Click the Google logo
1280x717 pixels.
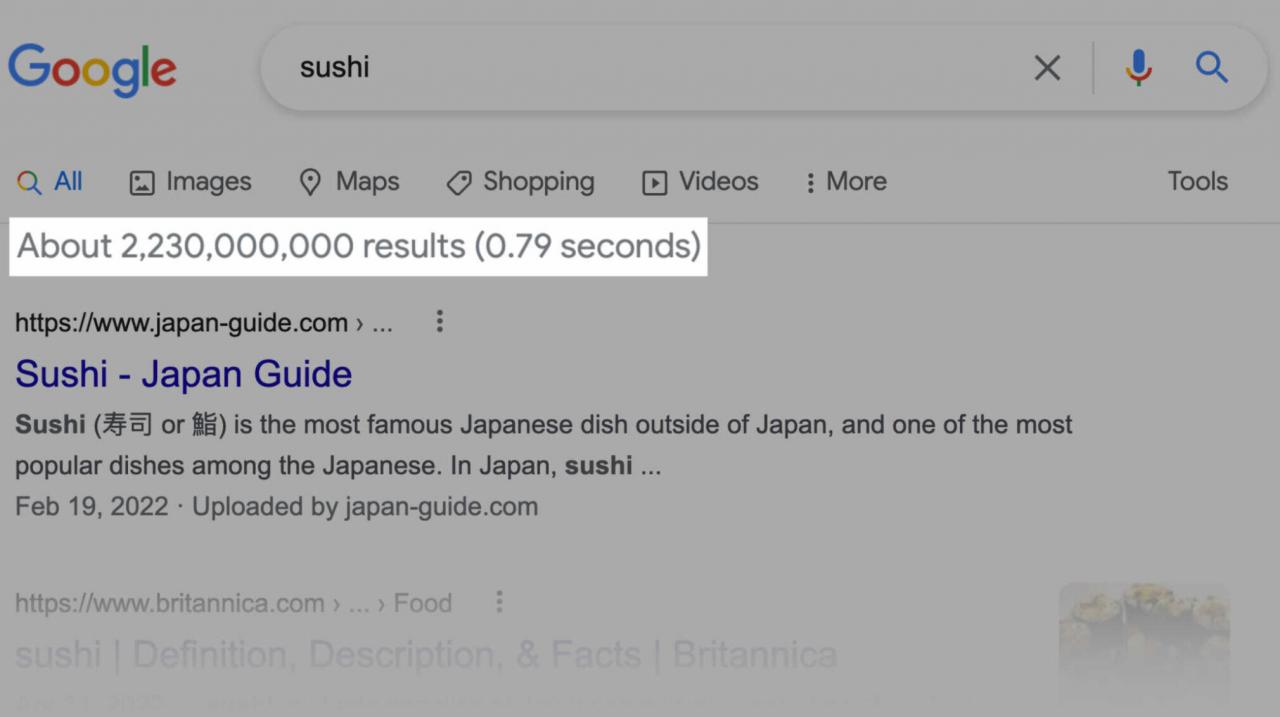pos(92,69)
